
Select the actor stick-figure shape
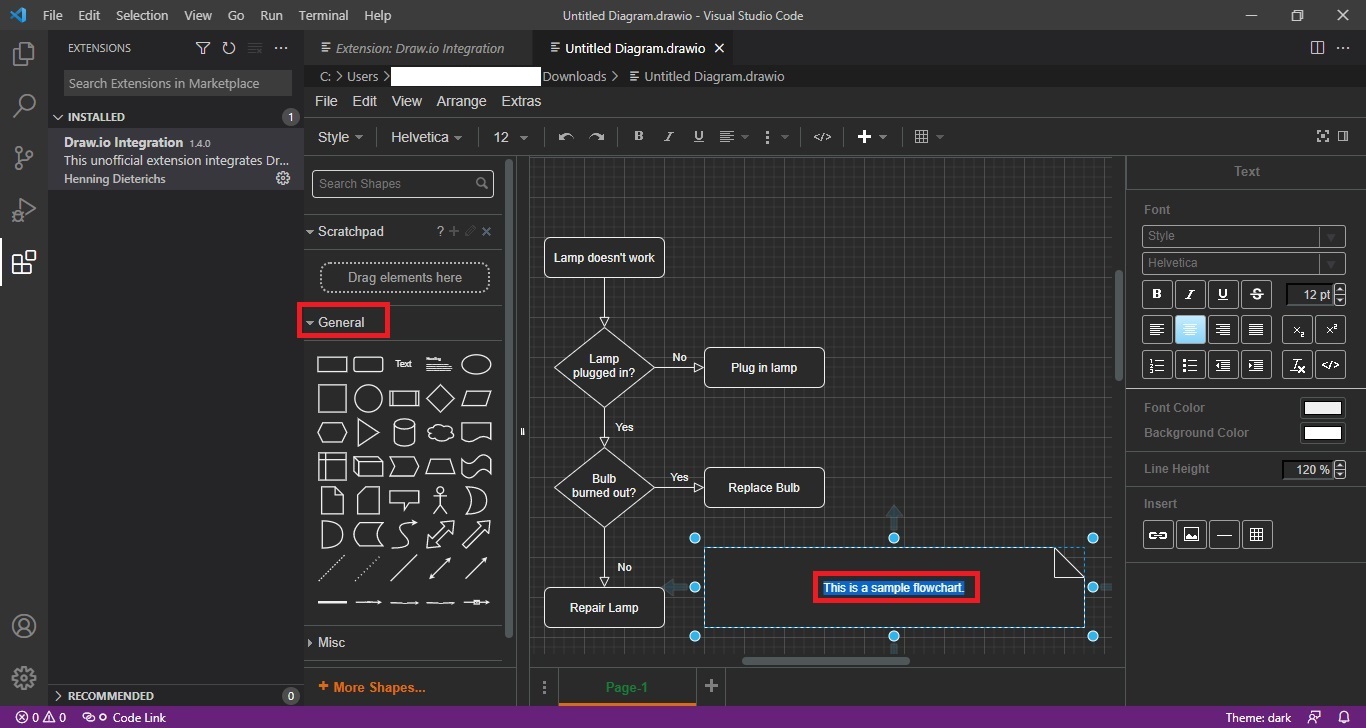(x=440, y=499)
